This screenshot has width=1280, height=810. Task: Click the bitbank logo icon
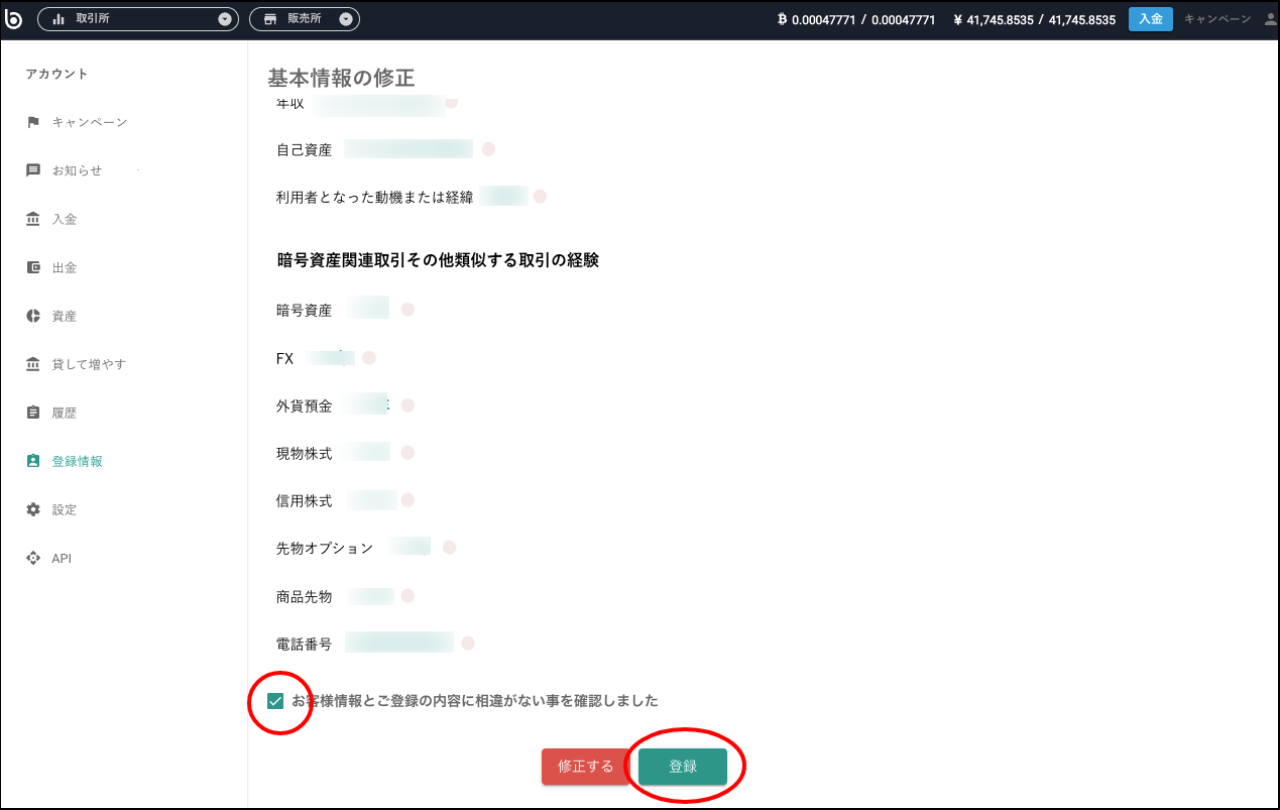click(x=14, y=19)
